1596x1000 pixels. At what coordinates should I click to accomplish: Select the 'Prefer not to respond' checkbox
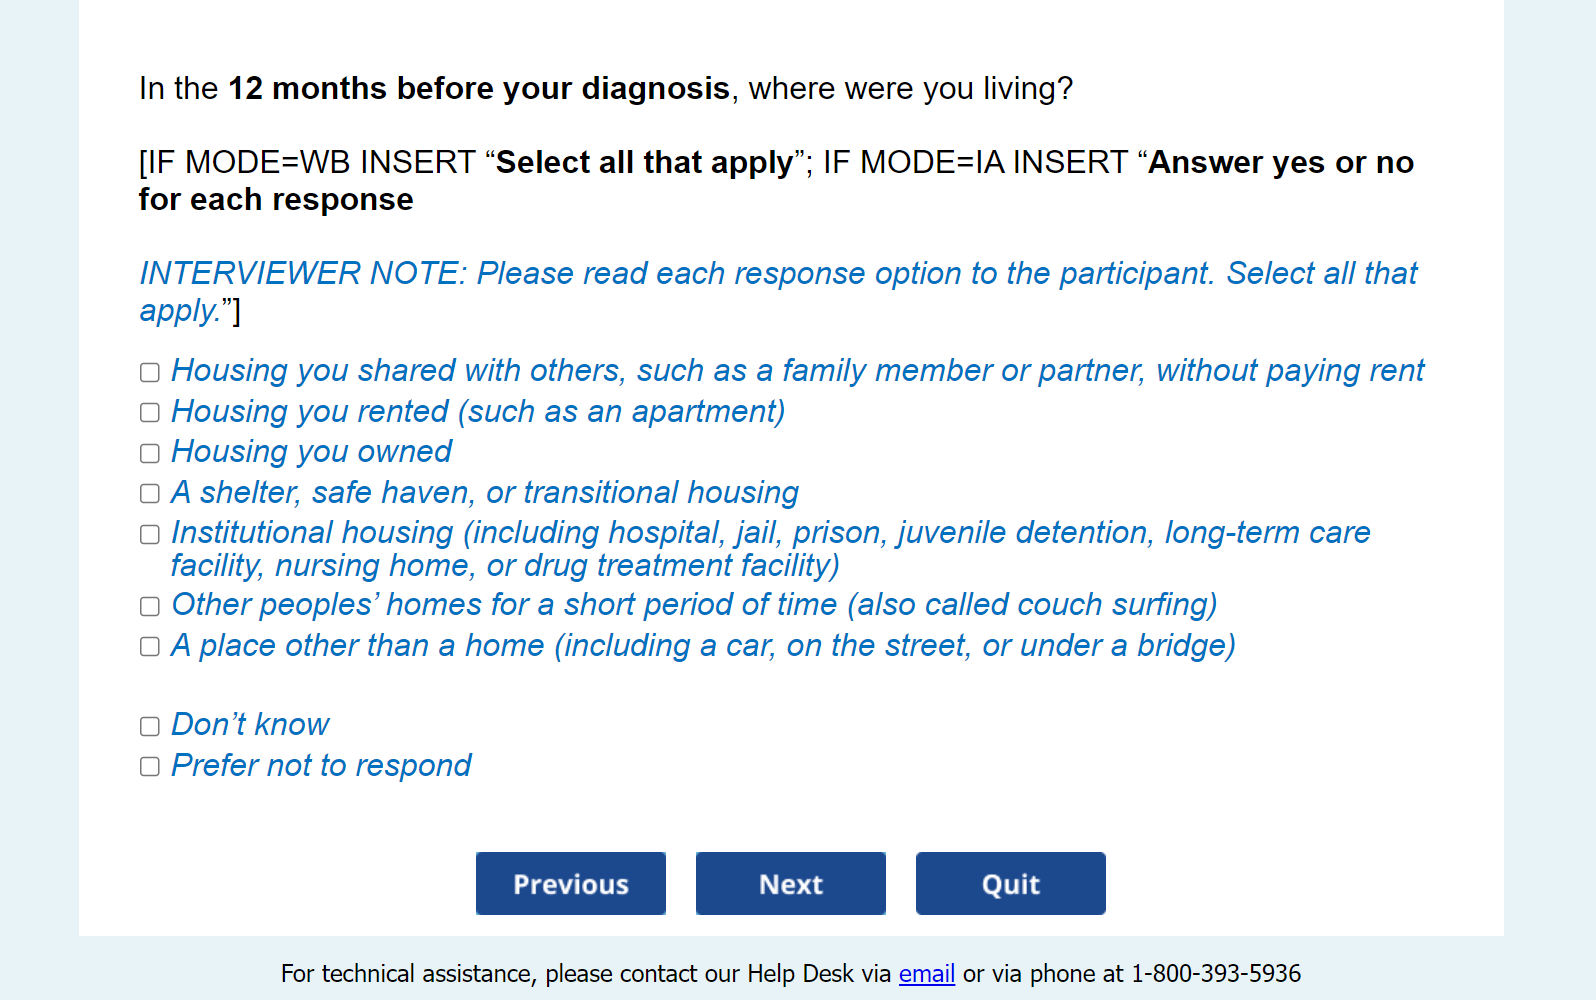click(x=150, y=767)
